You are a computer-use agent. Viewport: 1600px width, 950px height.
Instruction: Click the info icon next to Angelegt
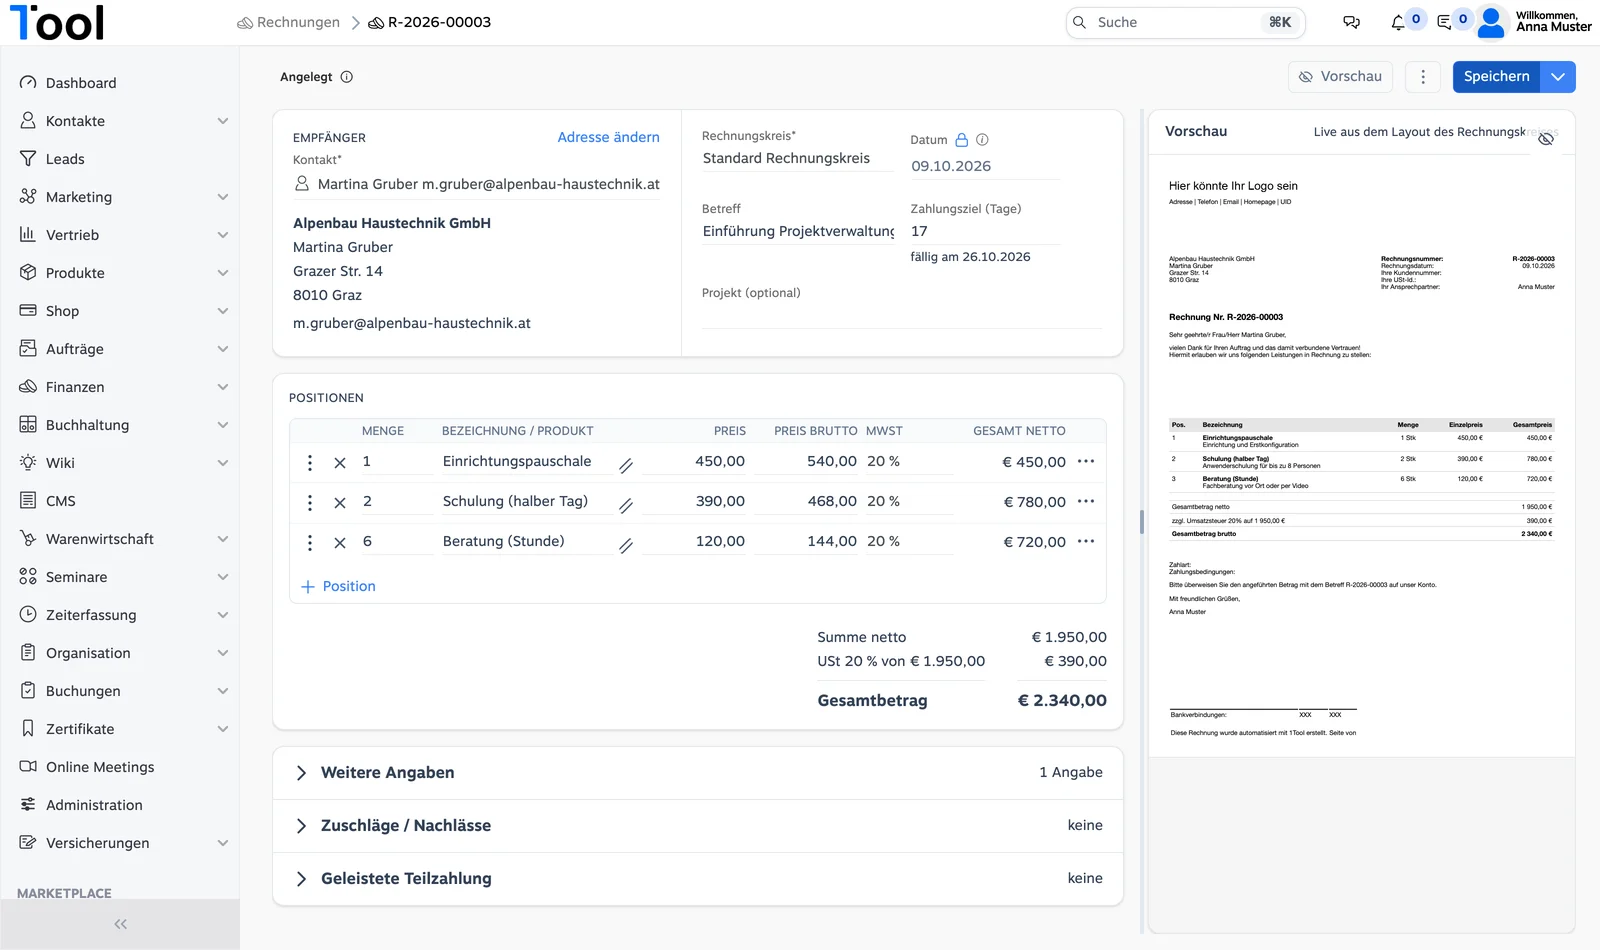click(347, 77)
